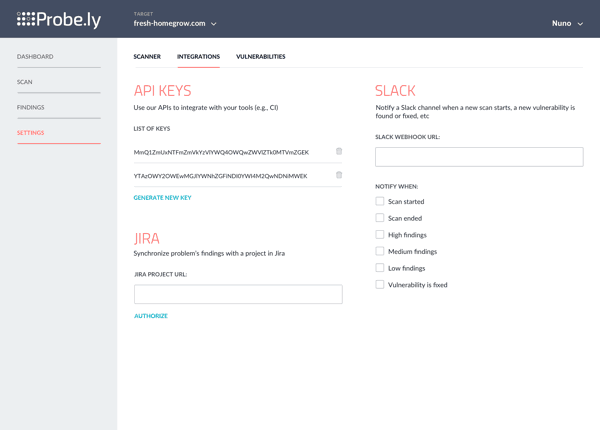Enable the Scan started notification
600x430 pixels.
click(x=380, y=201)
